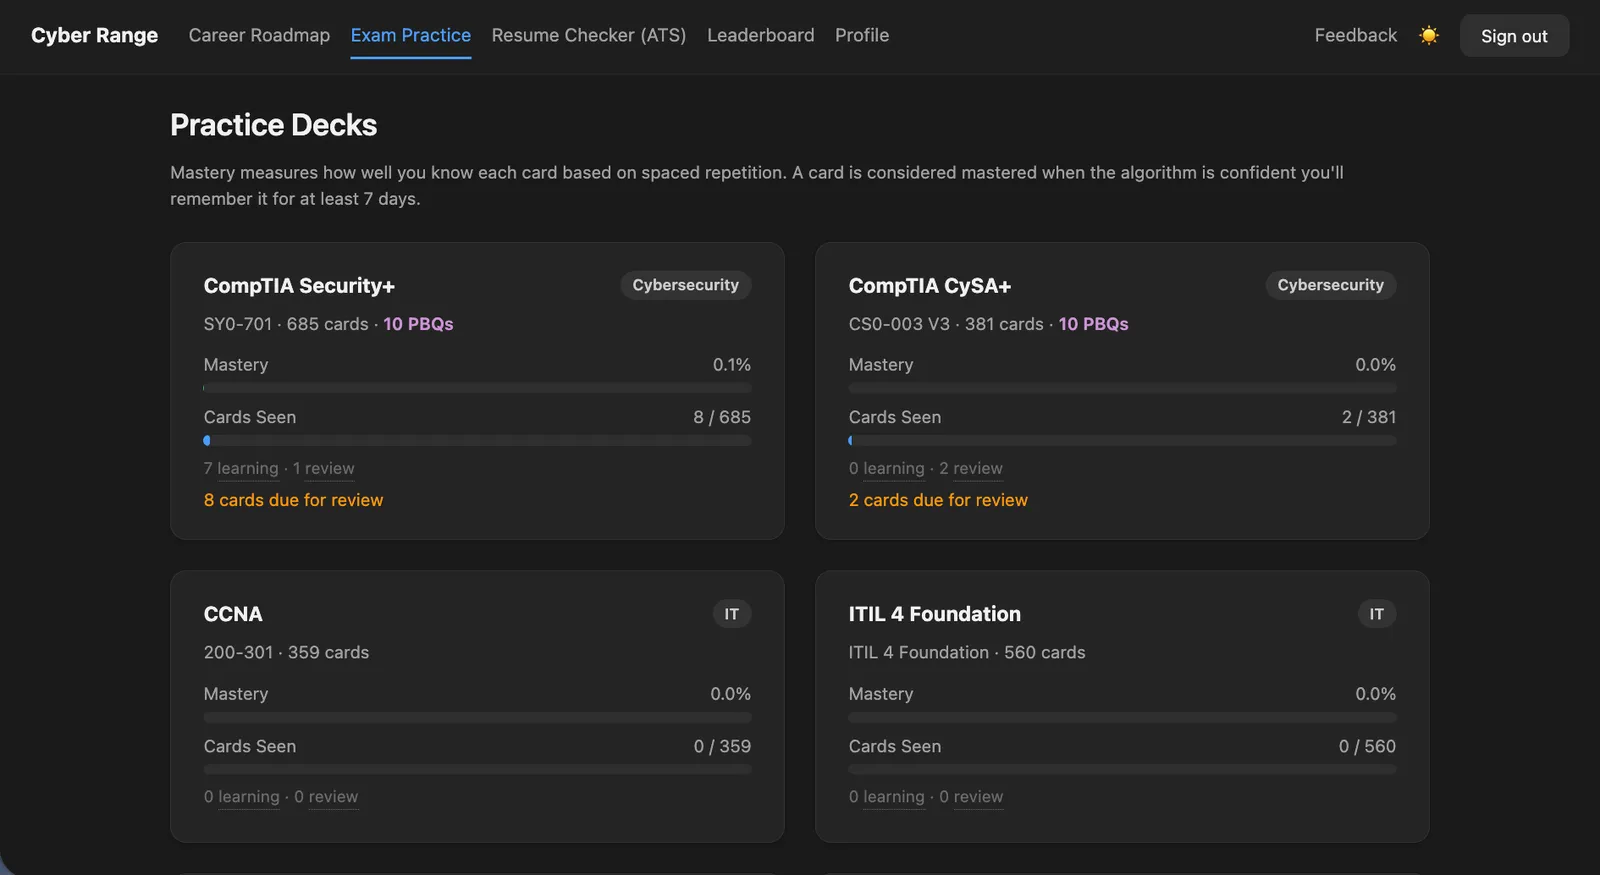The image size is (1600, 875).
Task: Go to the Leaderboard tab
Action: pyautogui.click(x=761, y=35)
